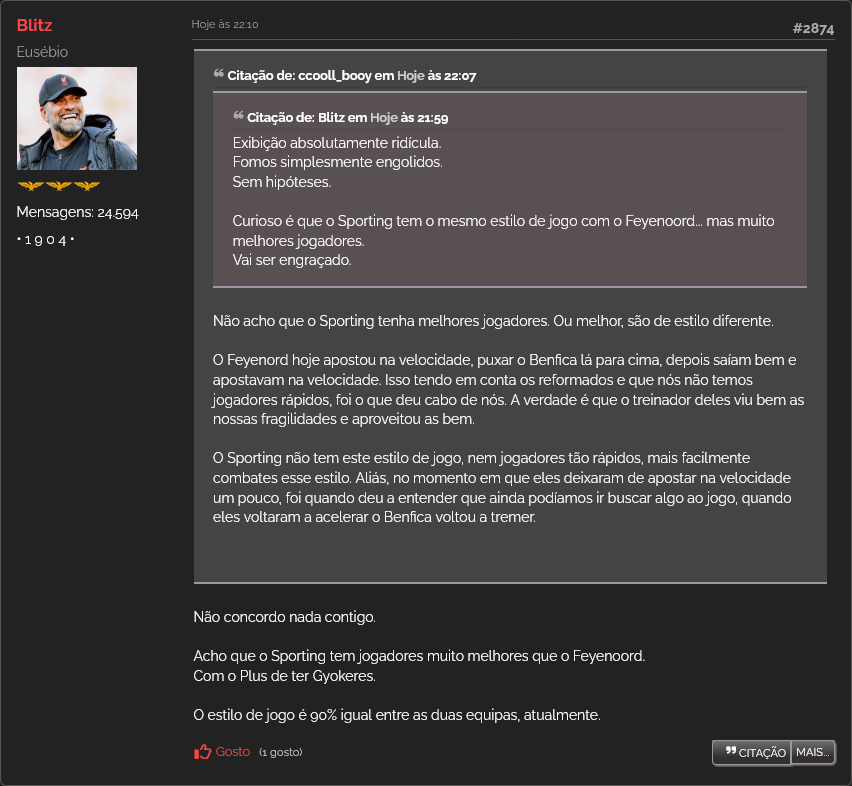852x786 pixels.
Task: Click the three golden eagle rank icons
Action: (x=59, y=186)
